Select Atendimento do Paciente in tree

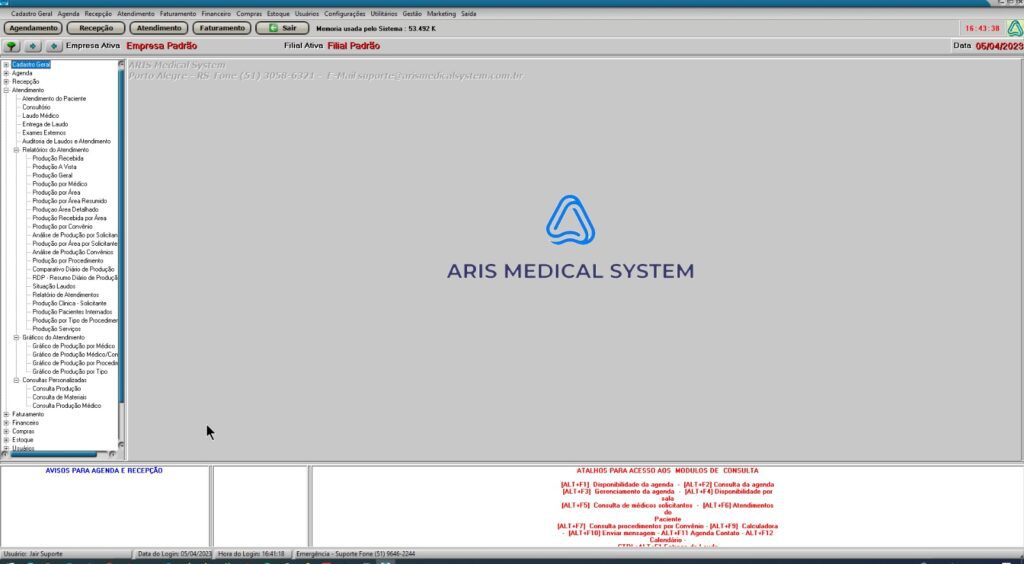click(54, 99)
